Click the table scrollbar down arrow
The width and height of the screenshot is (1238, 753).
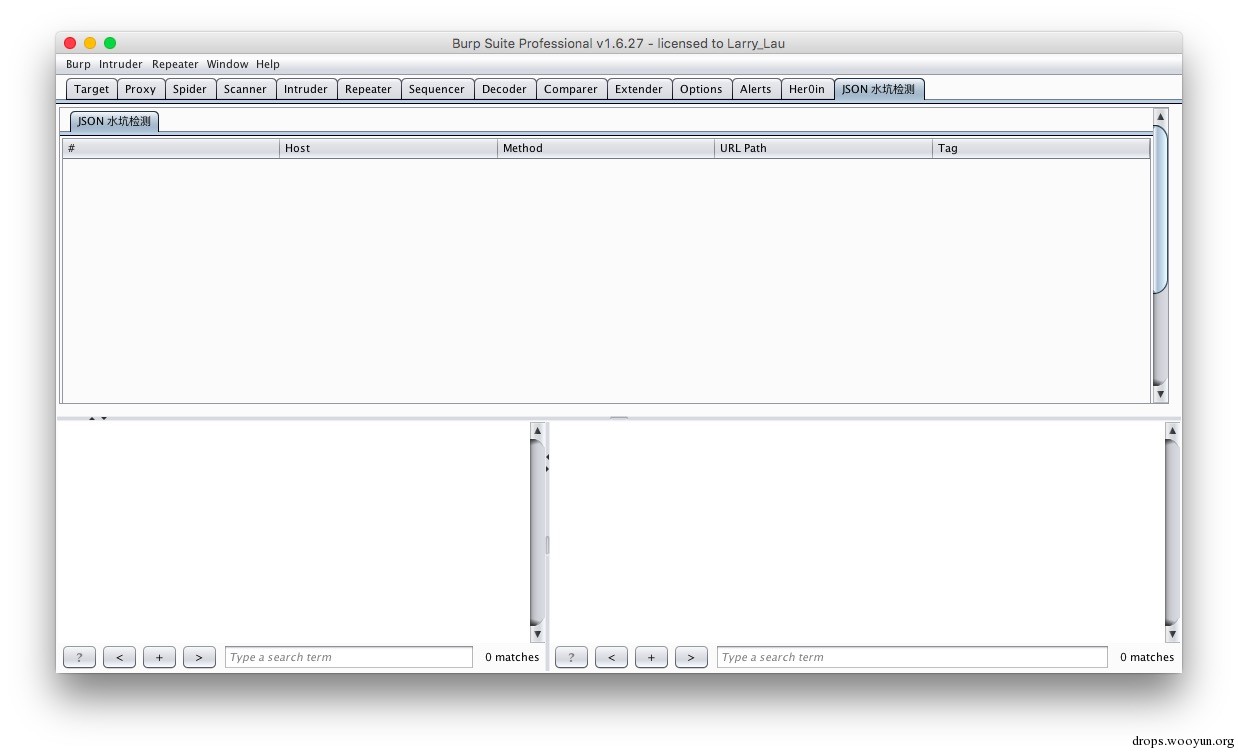(x=1160, y=394)
